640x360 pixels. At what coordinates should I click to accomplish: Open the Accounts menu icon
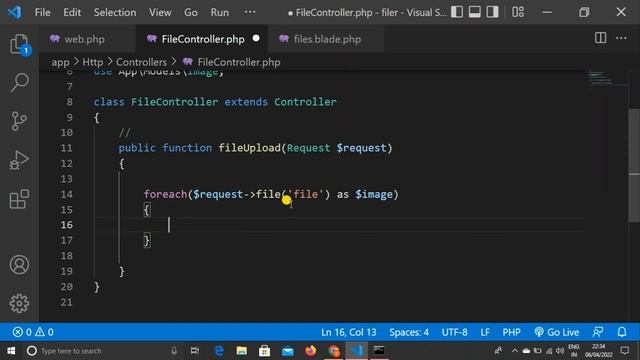(x=19, y=264)
